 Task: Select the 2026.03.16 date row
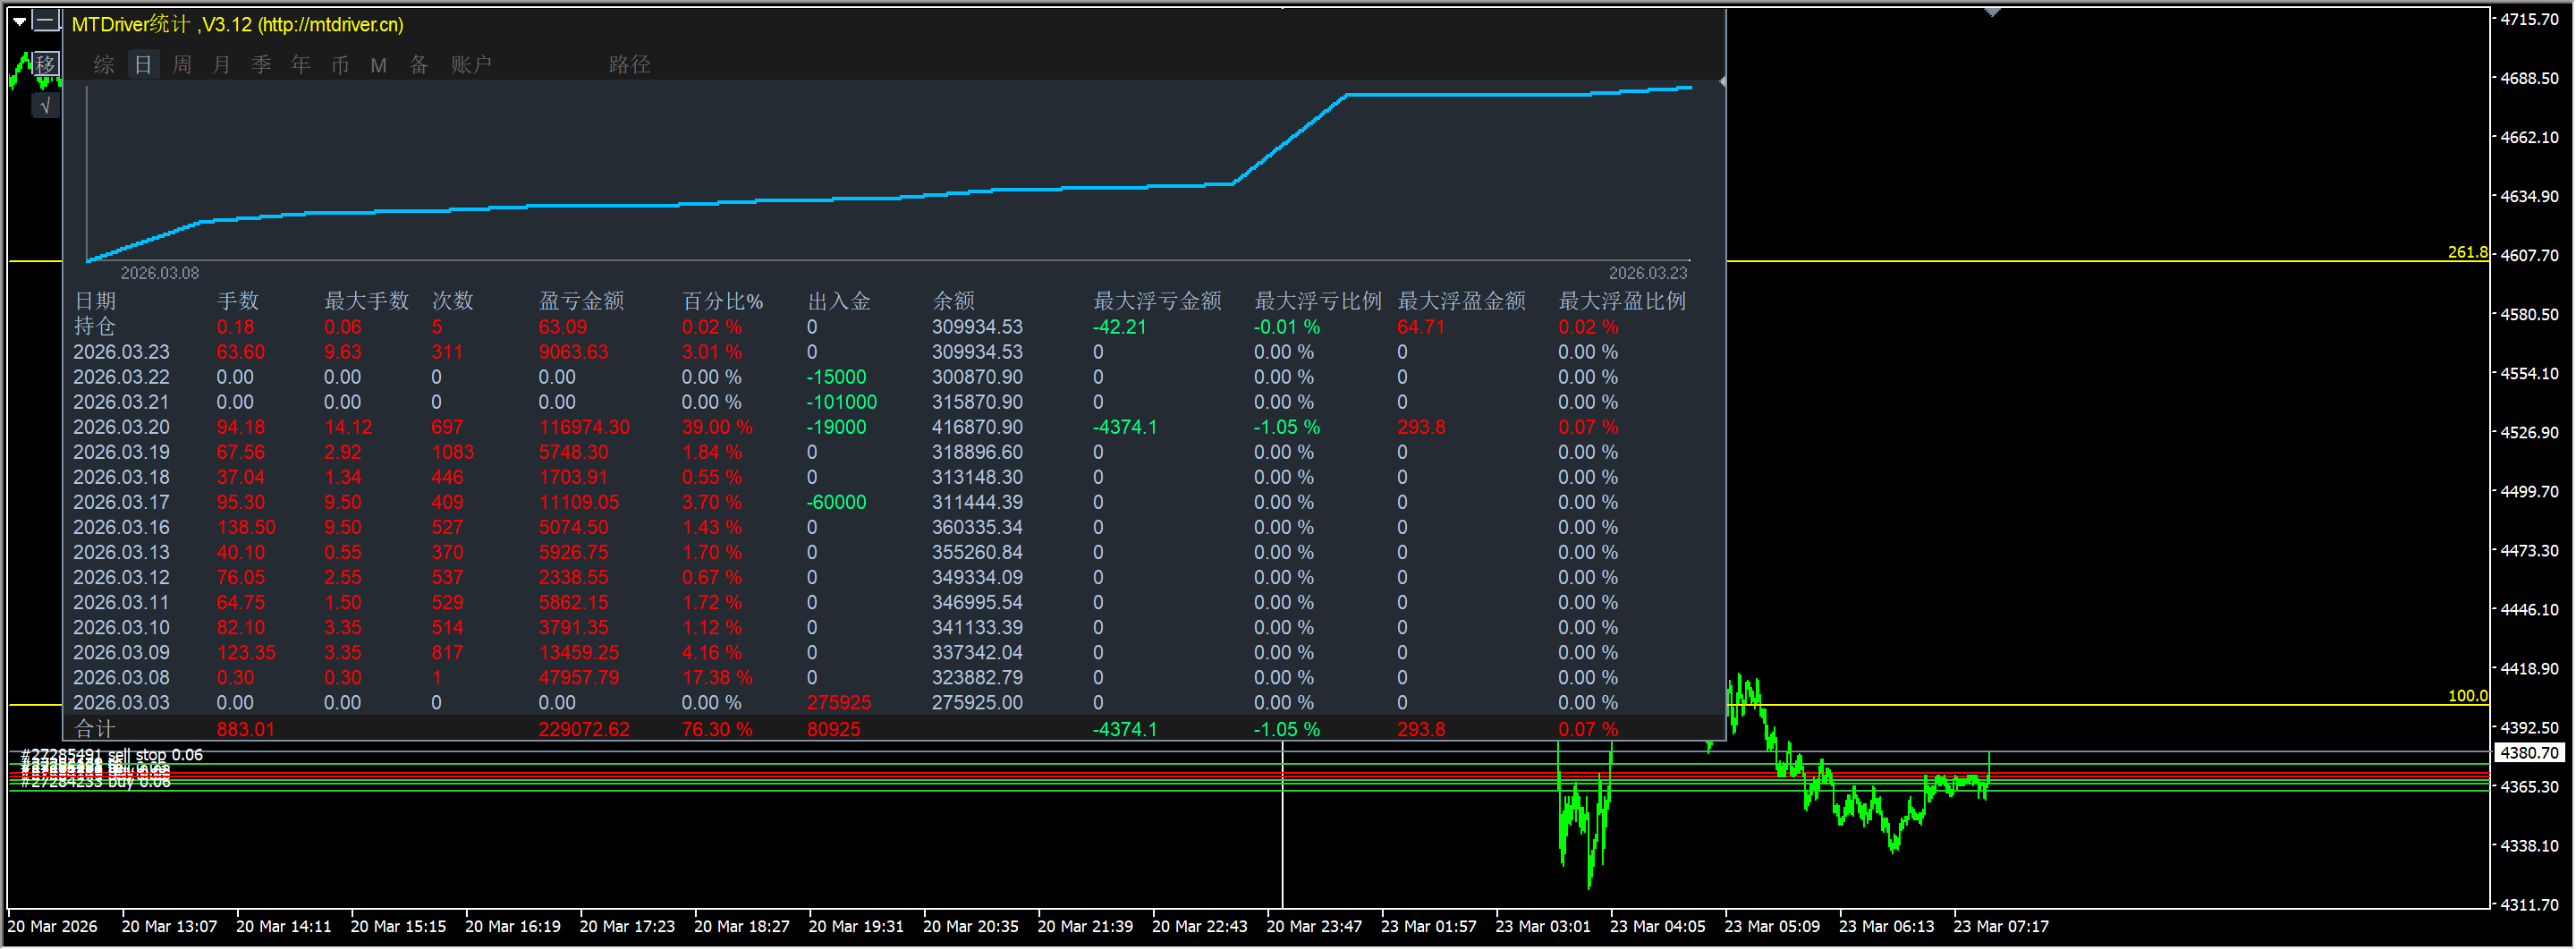click(x=121, y=527)
